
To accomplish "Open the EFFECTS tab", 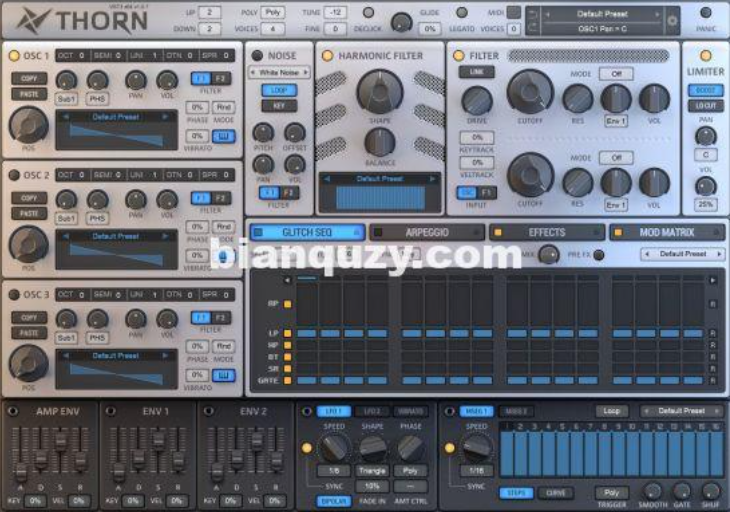I will (547, 232).
